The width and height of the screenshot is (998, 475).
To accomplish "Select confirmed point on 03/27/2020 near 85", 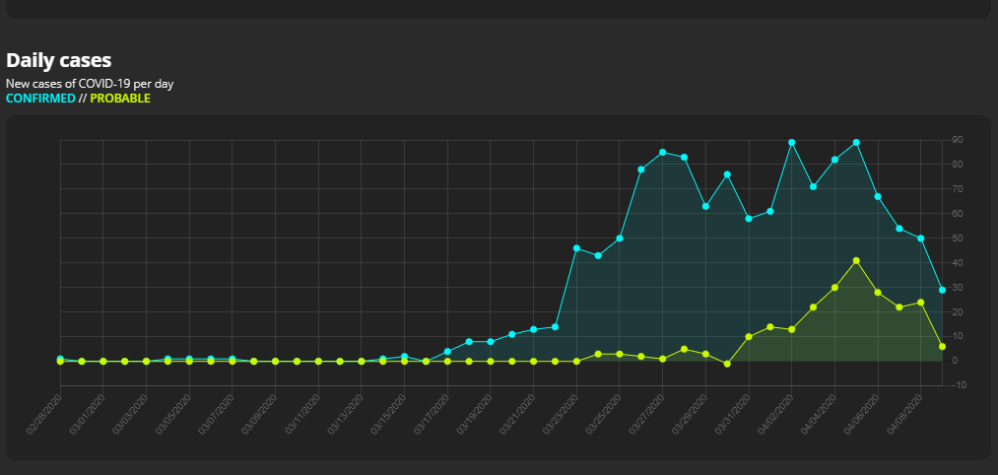I will pyautogui.click(x=662, y=152).
